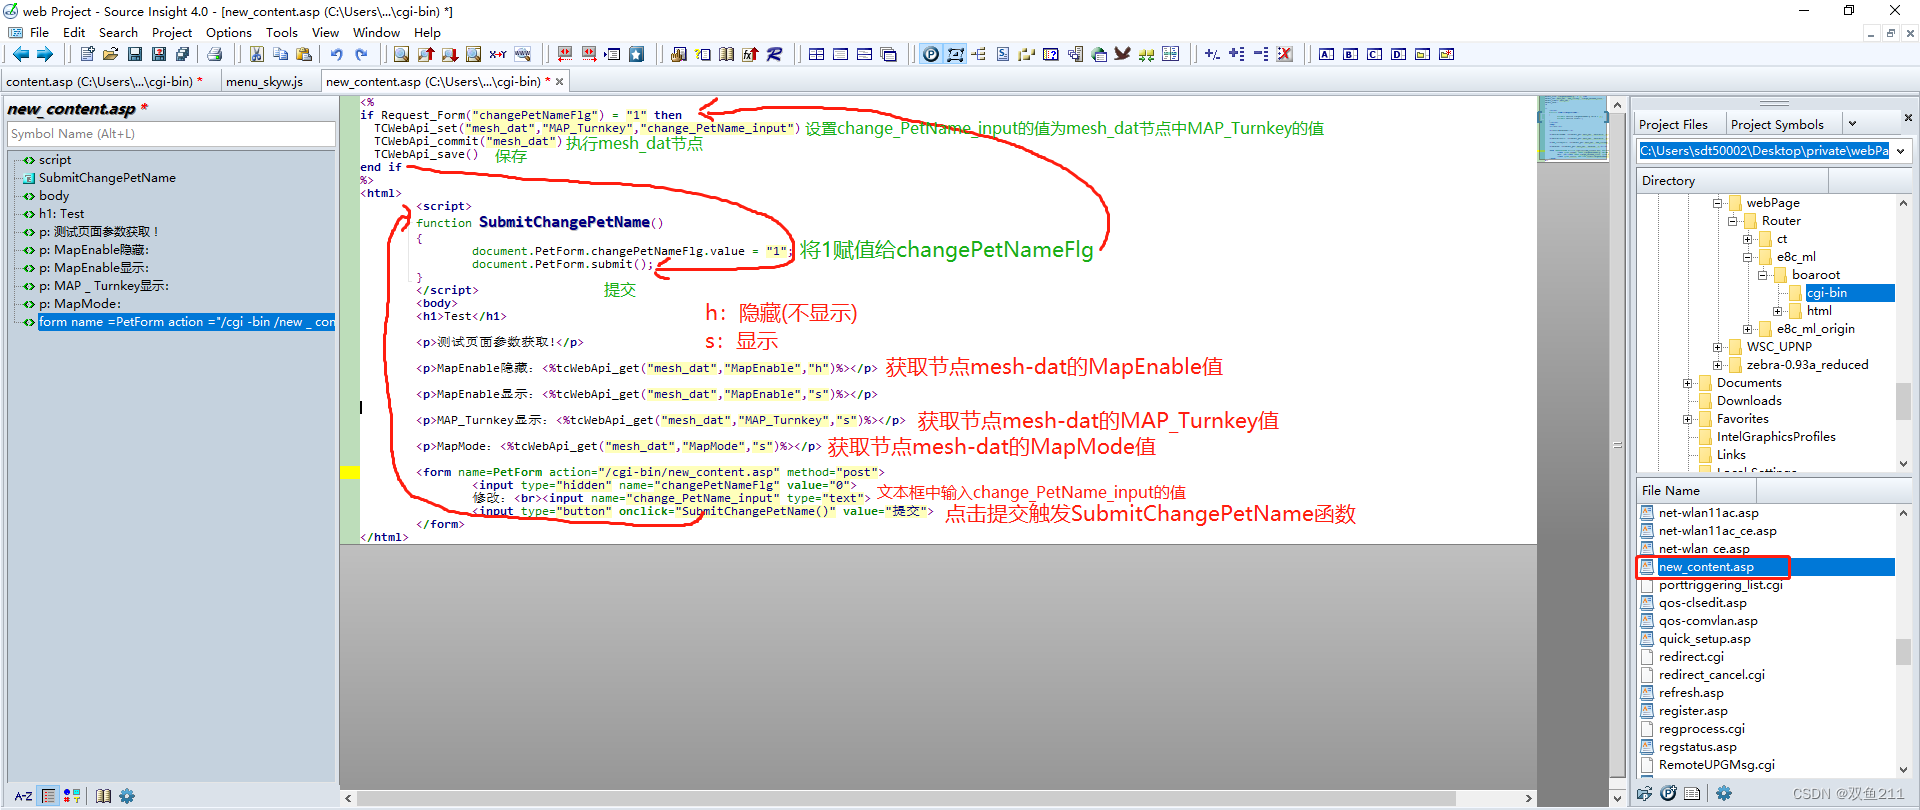Click the Bookmark star icon

coord(636,54)
